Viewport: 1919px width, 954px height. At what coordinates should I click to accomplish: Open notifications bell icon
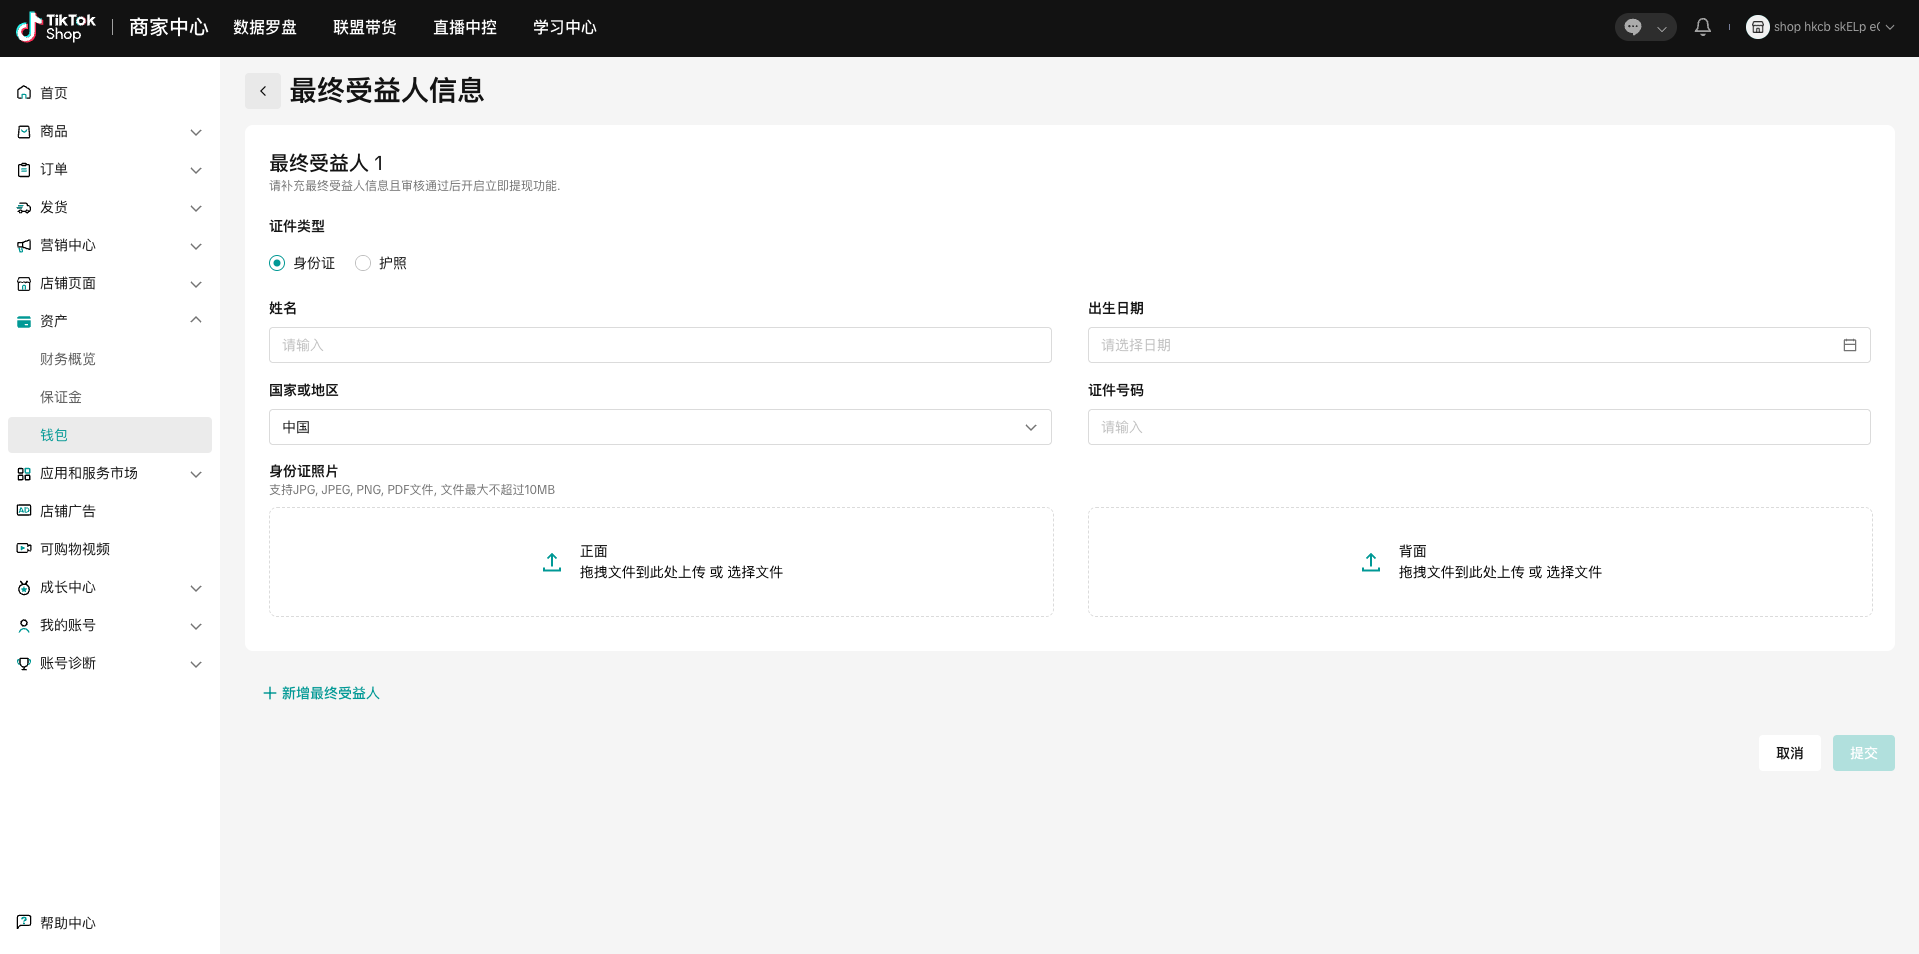click(x=1703, y=28)
